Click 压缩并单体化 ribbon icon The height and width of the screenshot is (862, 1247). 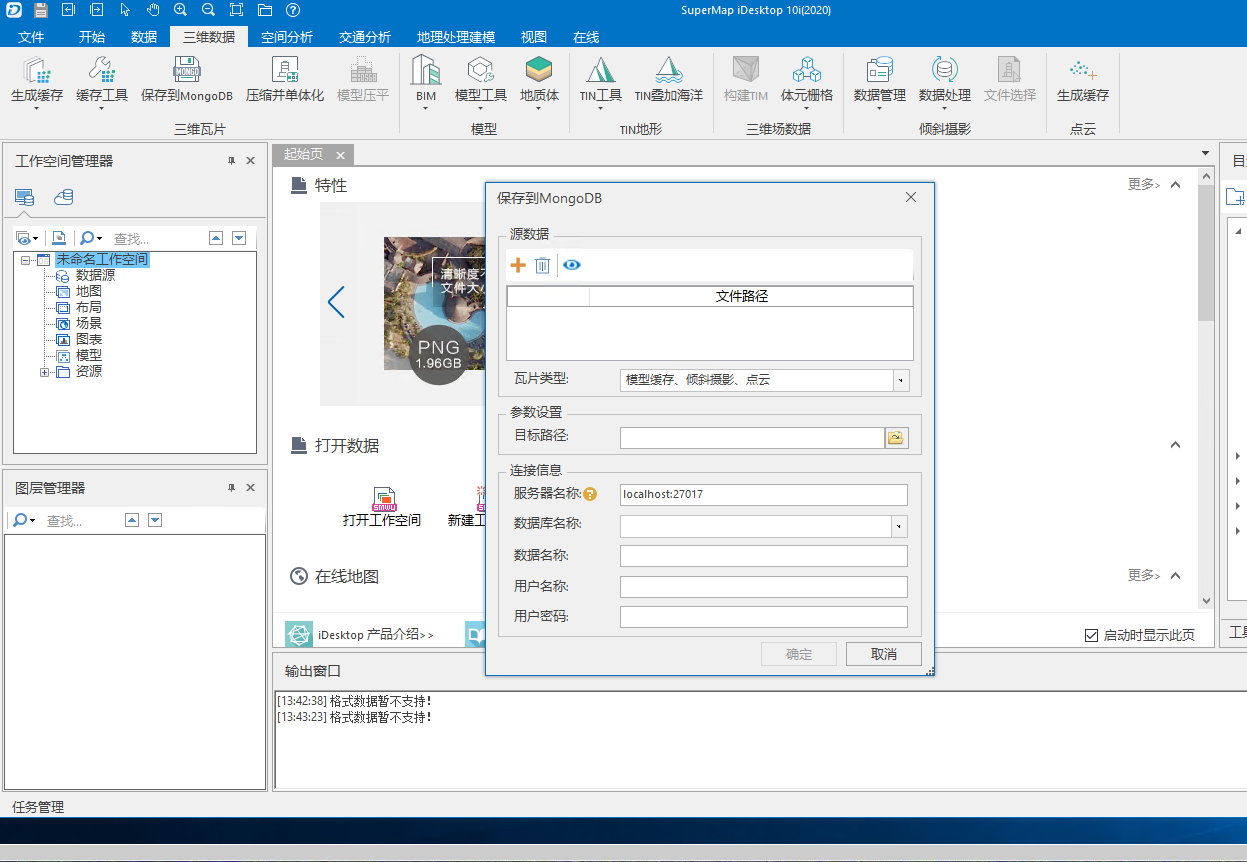286,70
